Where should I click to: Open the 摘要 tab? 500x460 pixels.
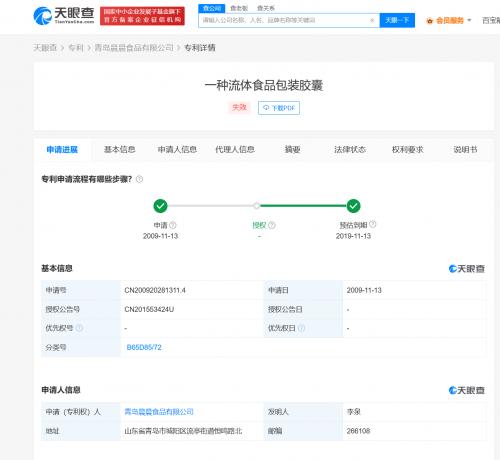click(x=292, y=149)
